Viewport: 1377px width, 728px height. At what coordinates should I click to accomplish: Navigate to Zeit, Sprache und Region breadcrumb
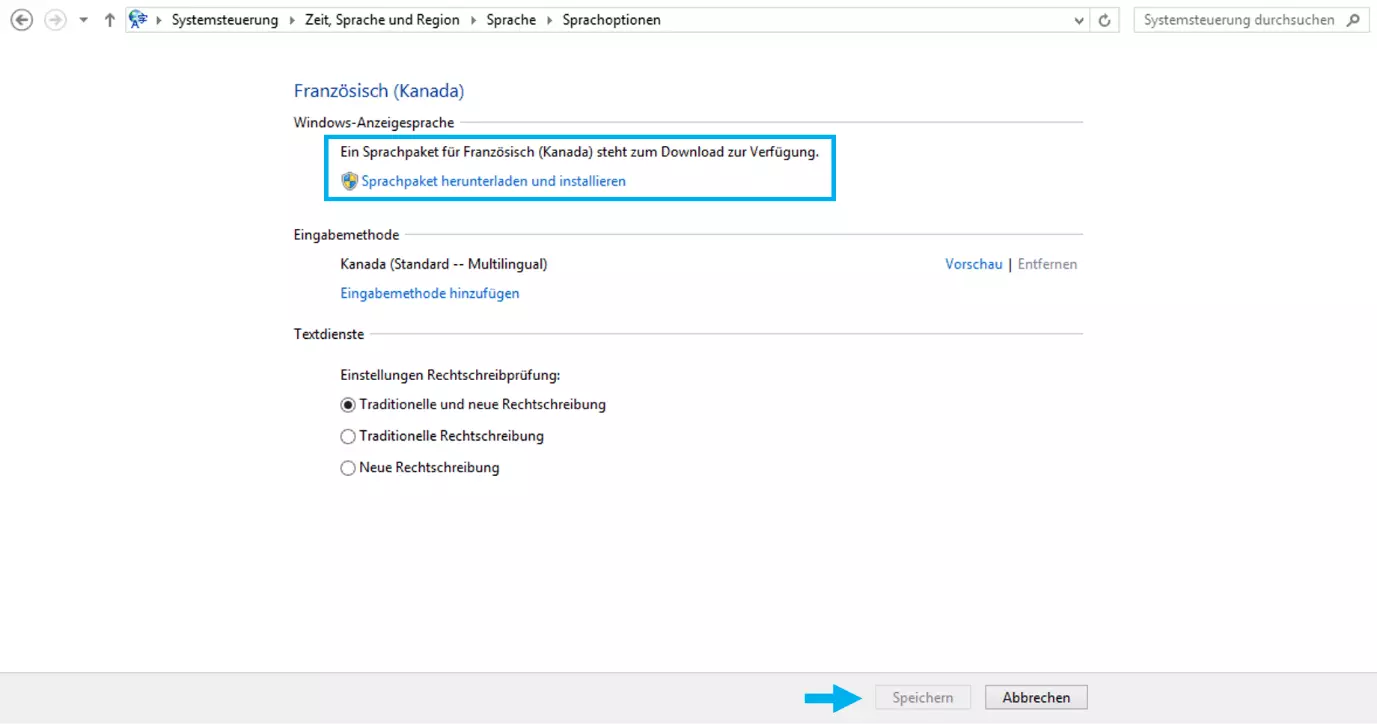pos(382,20)
